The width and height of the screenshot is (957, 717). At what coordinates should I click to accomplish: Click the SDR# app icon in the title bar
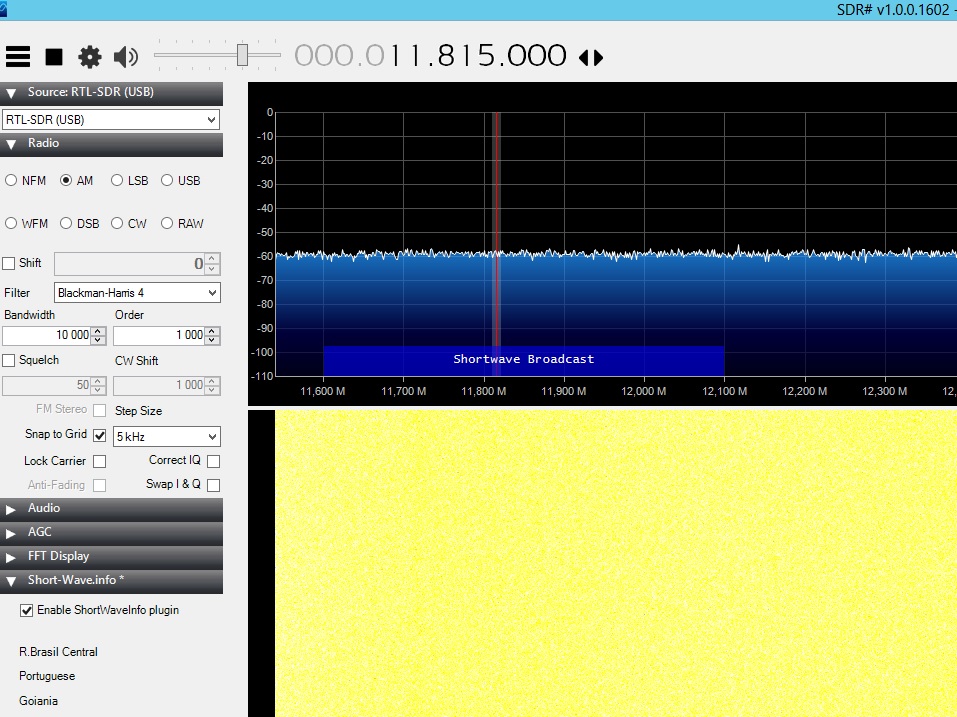[3, 9]
